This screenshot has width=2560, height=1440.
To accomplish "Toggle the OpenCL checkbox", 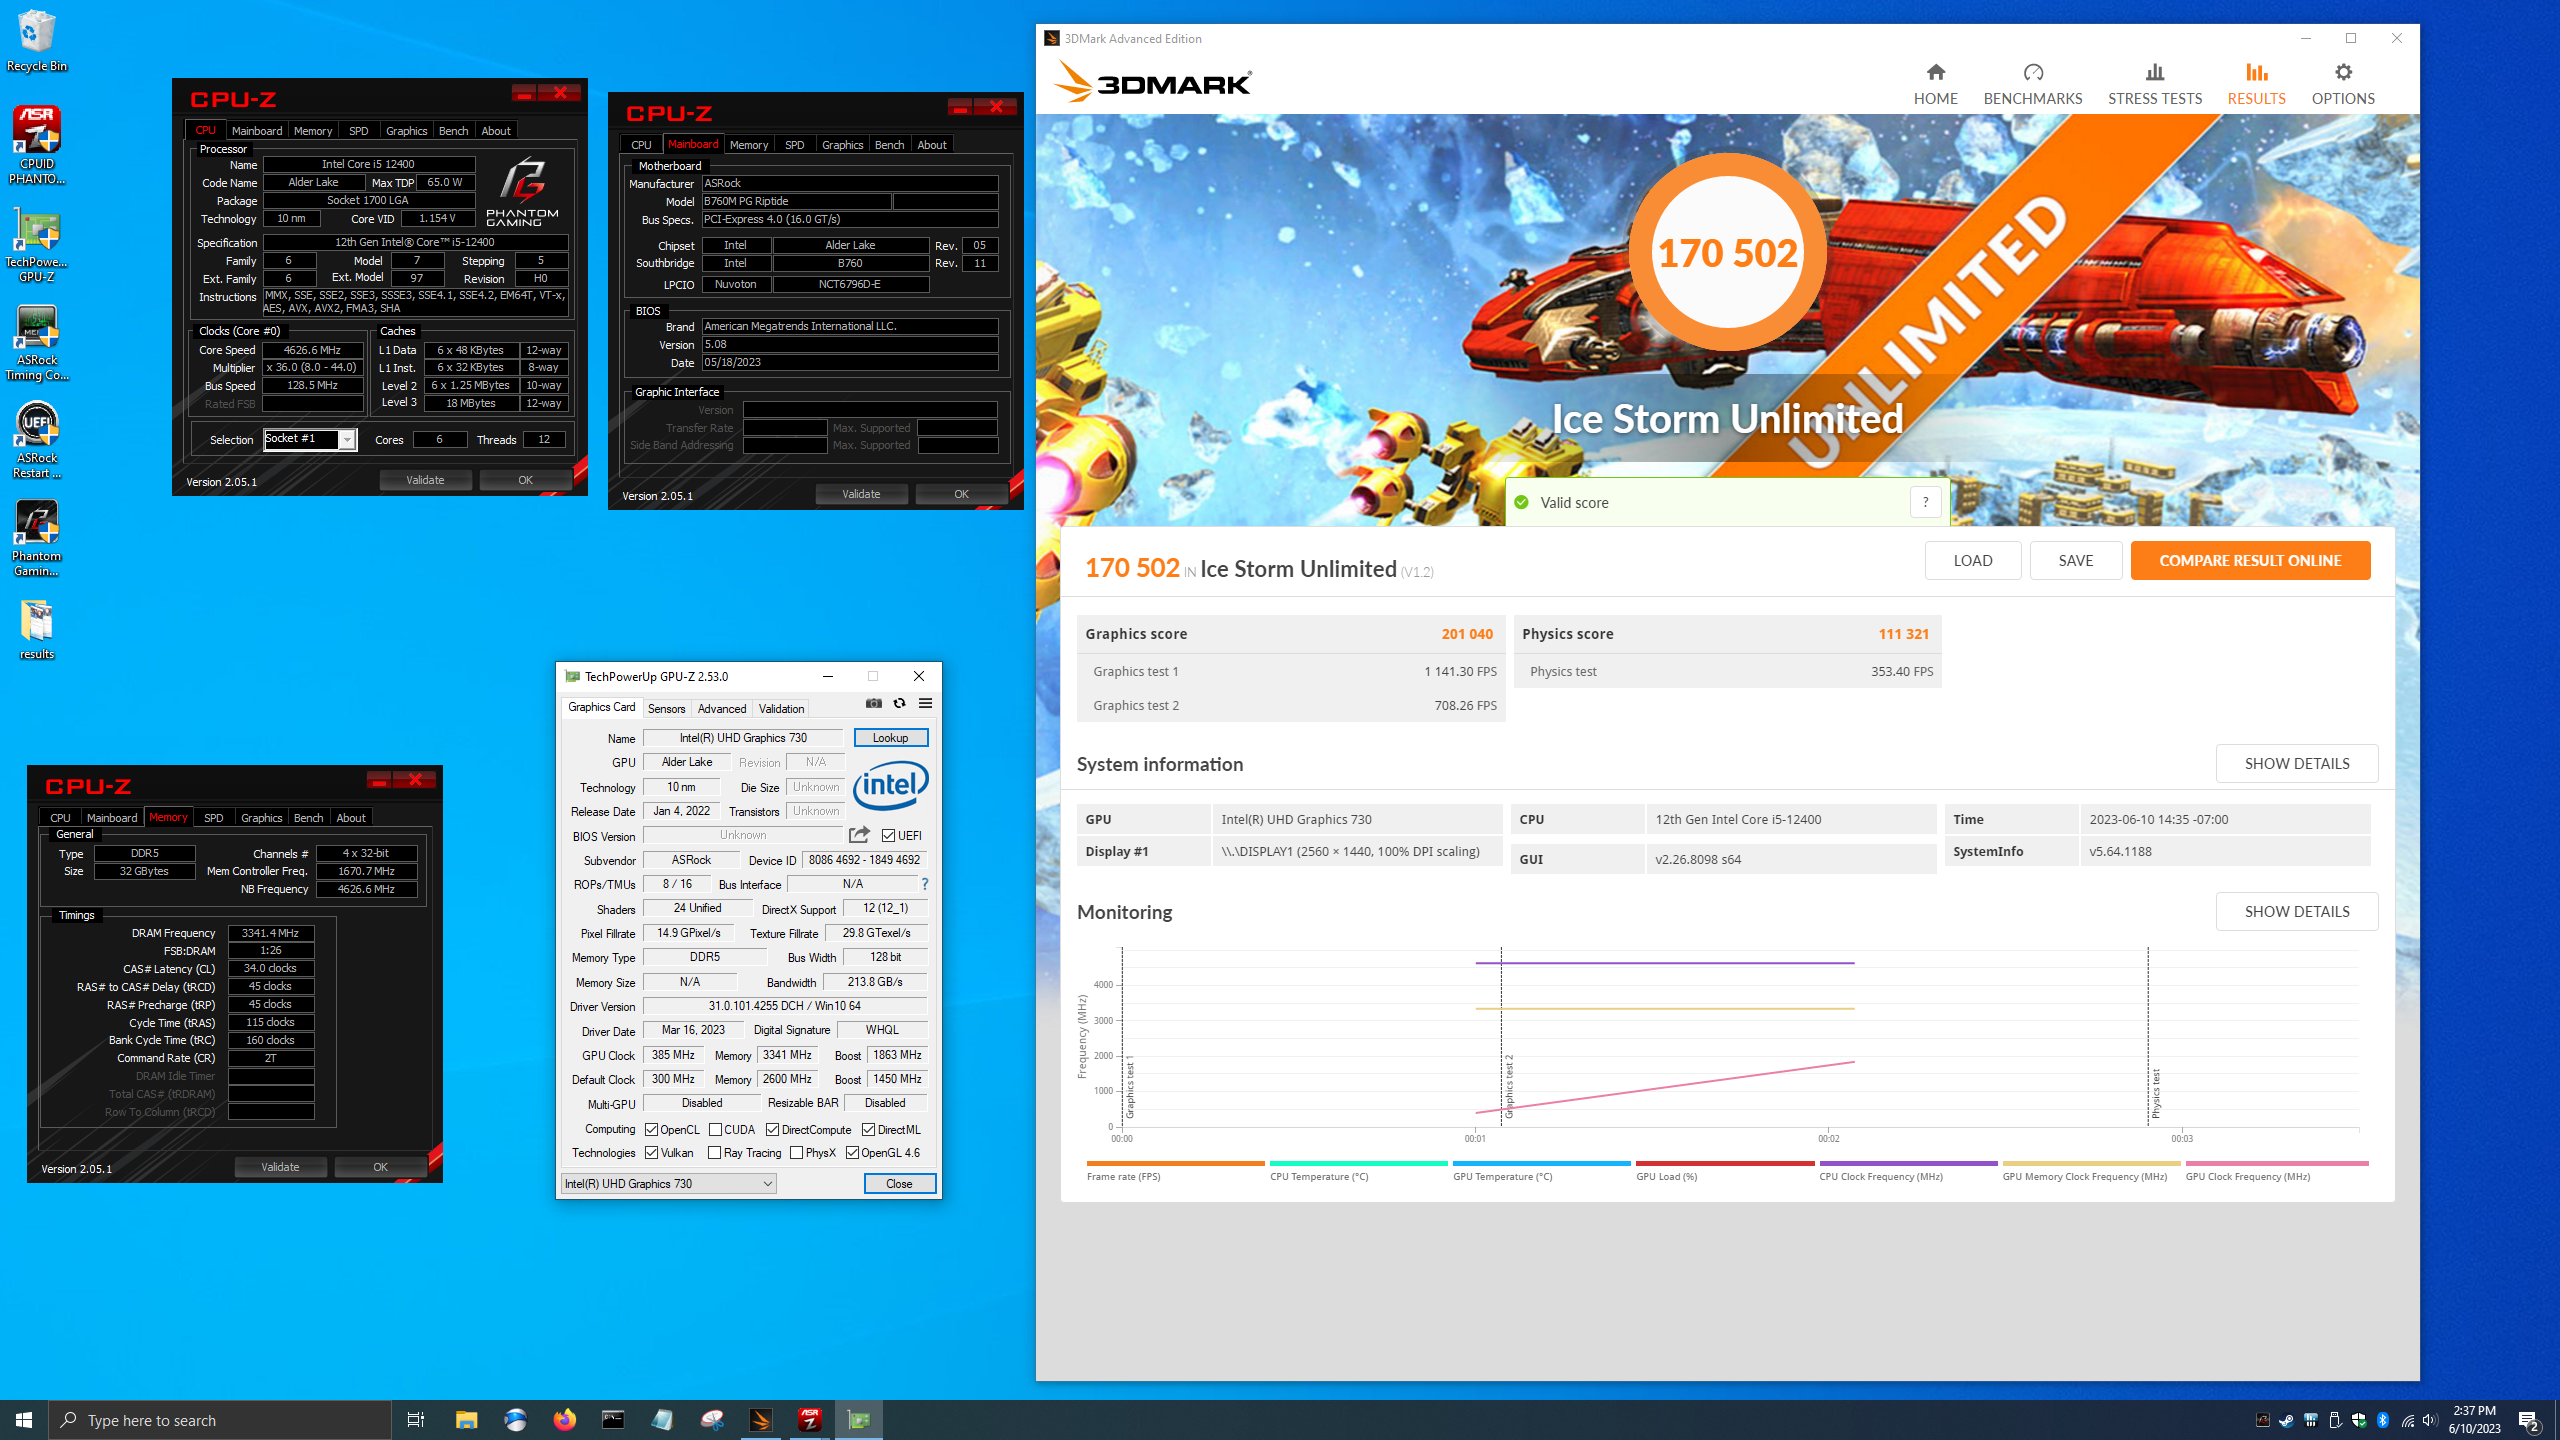I will (x=651, y=1129).
